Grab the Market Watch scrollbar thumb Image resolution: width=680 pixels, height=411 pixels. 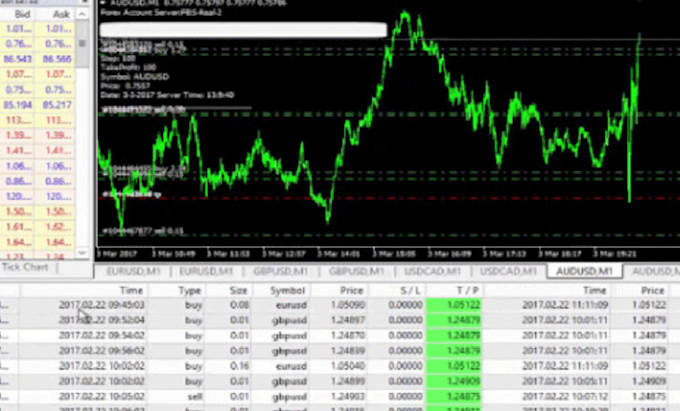pos(82,43)
